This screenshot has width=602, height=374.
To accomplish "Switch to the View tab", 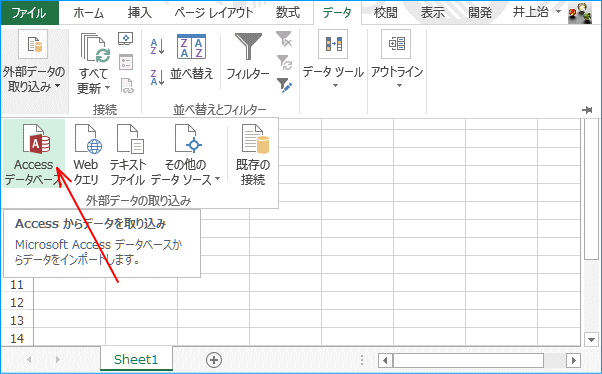I will point(433,13).
